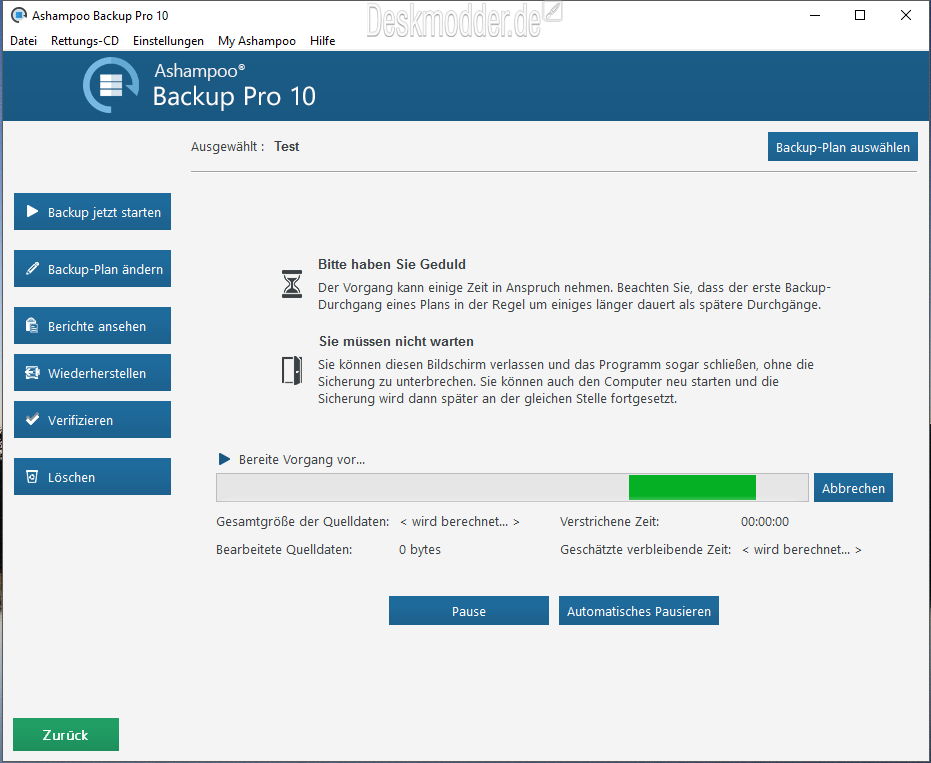Viewport: 931px width, 763px height.
Task: Click the hourglass icon beside Bitte haben Sie Geduld
Action: tap(292, 284)
